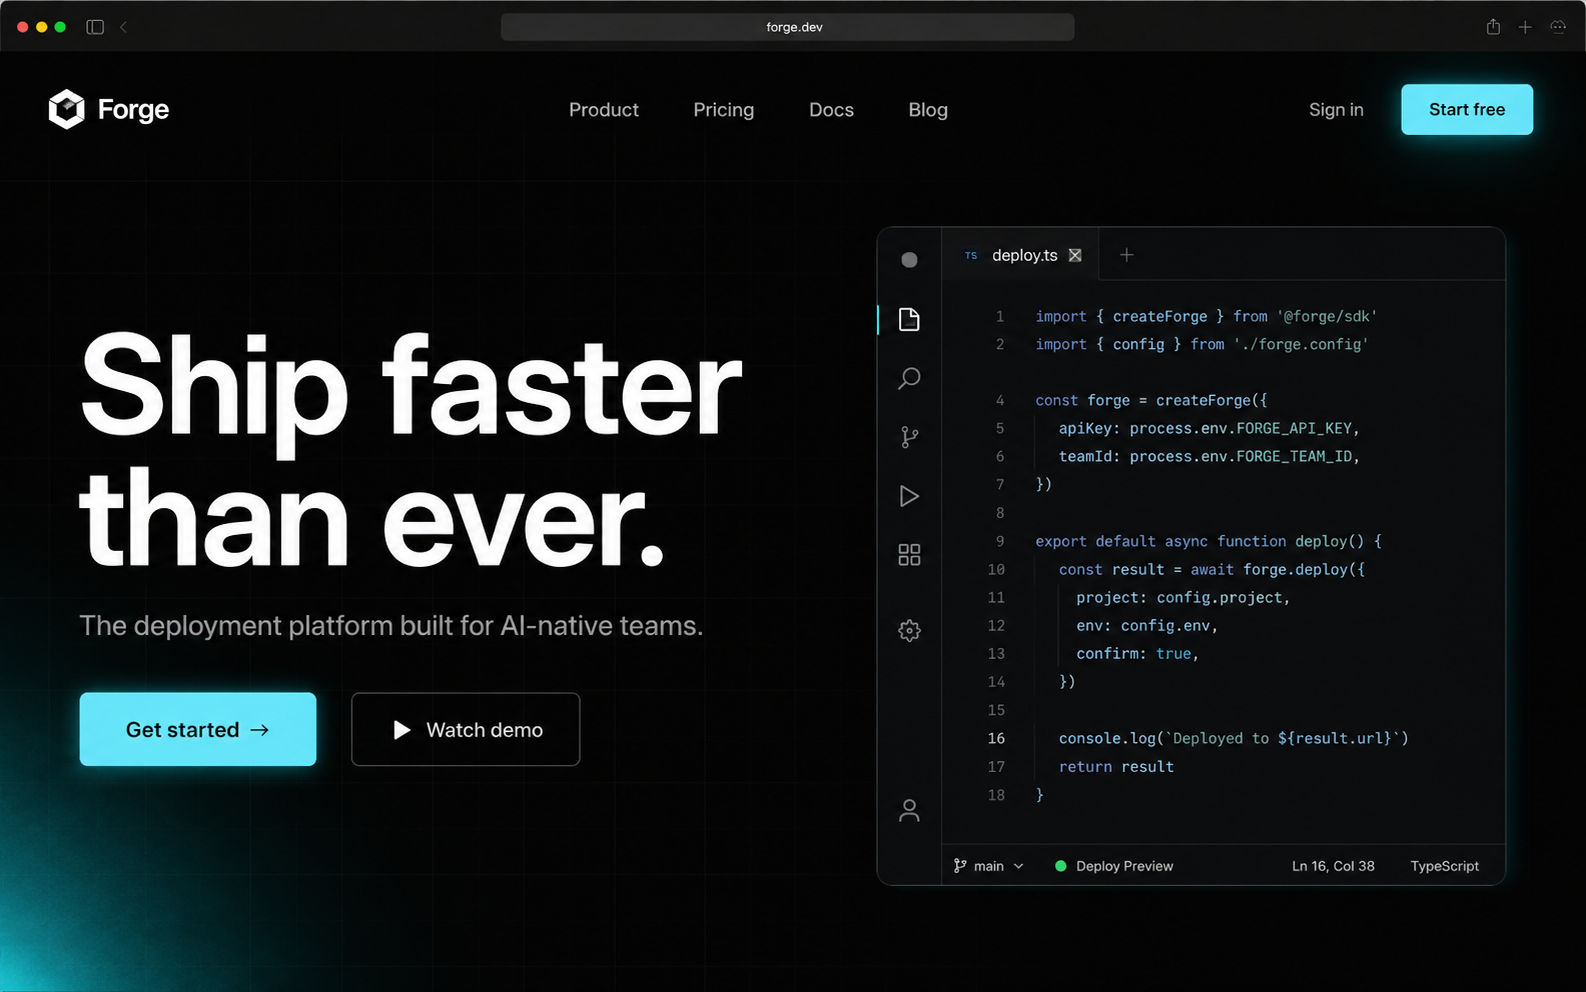Open a new browser tab
Viewport: 1586px width, 992px height.
tap(1525, 27)
